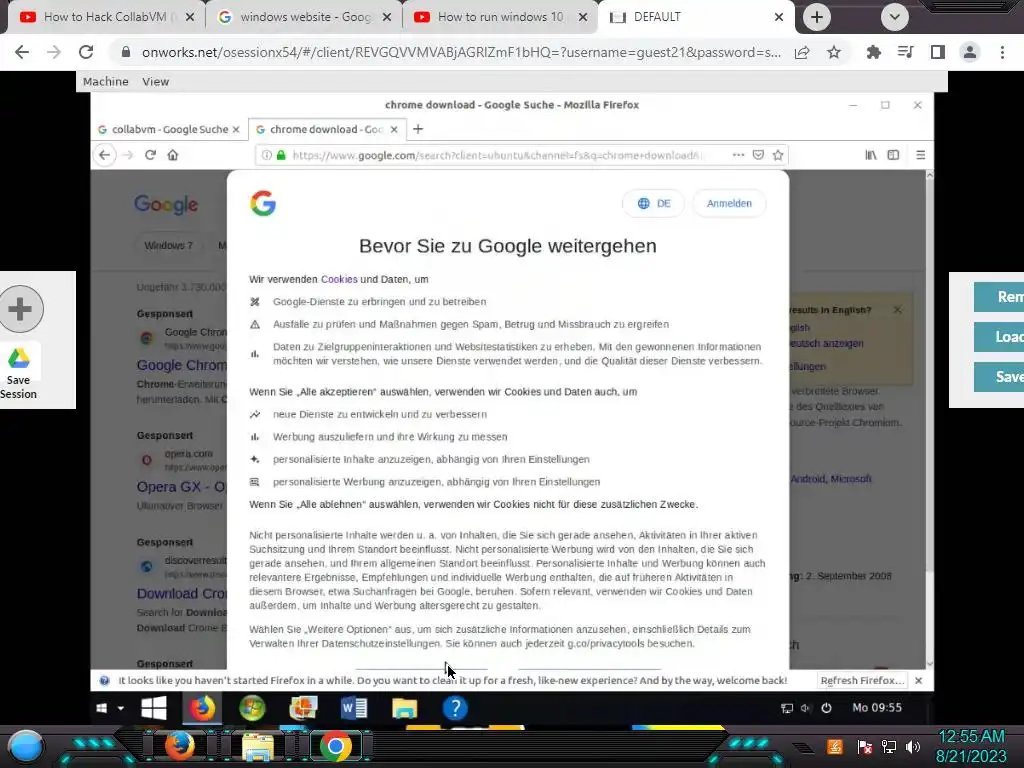Click the remote clock Mo 09:55
This screenshot has width=1024, height=768.
[x=876, y=707]
